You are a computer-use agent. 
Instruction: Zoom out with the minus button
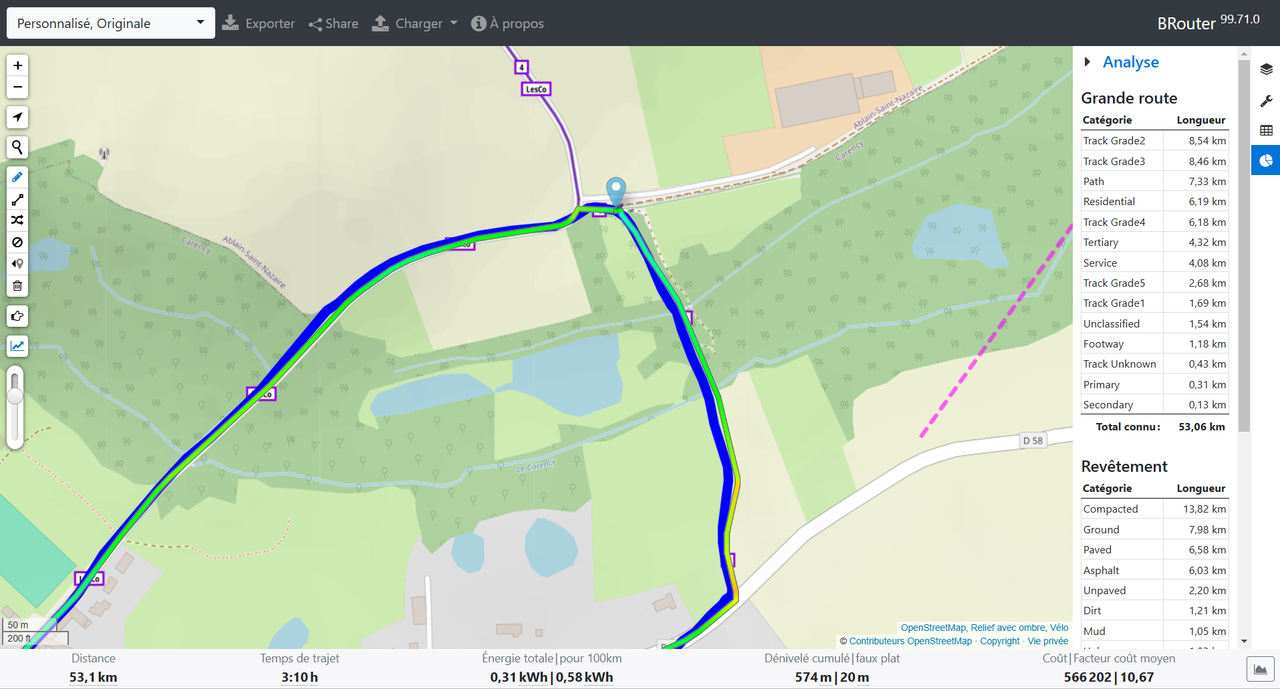[17, 88]
